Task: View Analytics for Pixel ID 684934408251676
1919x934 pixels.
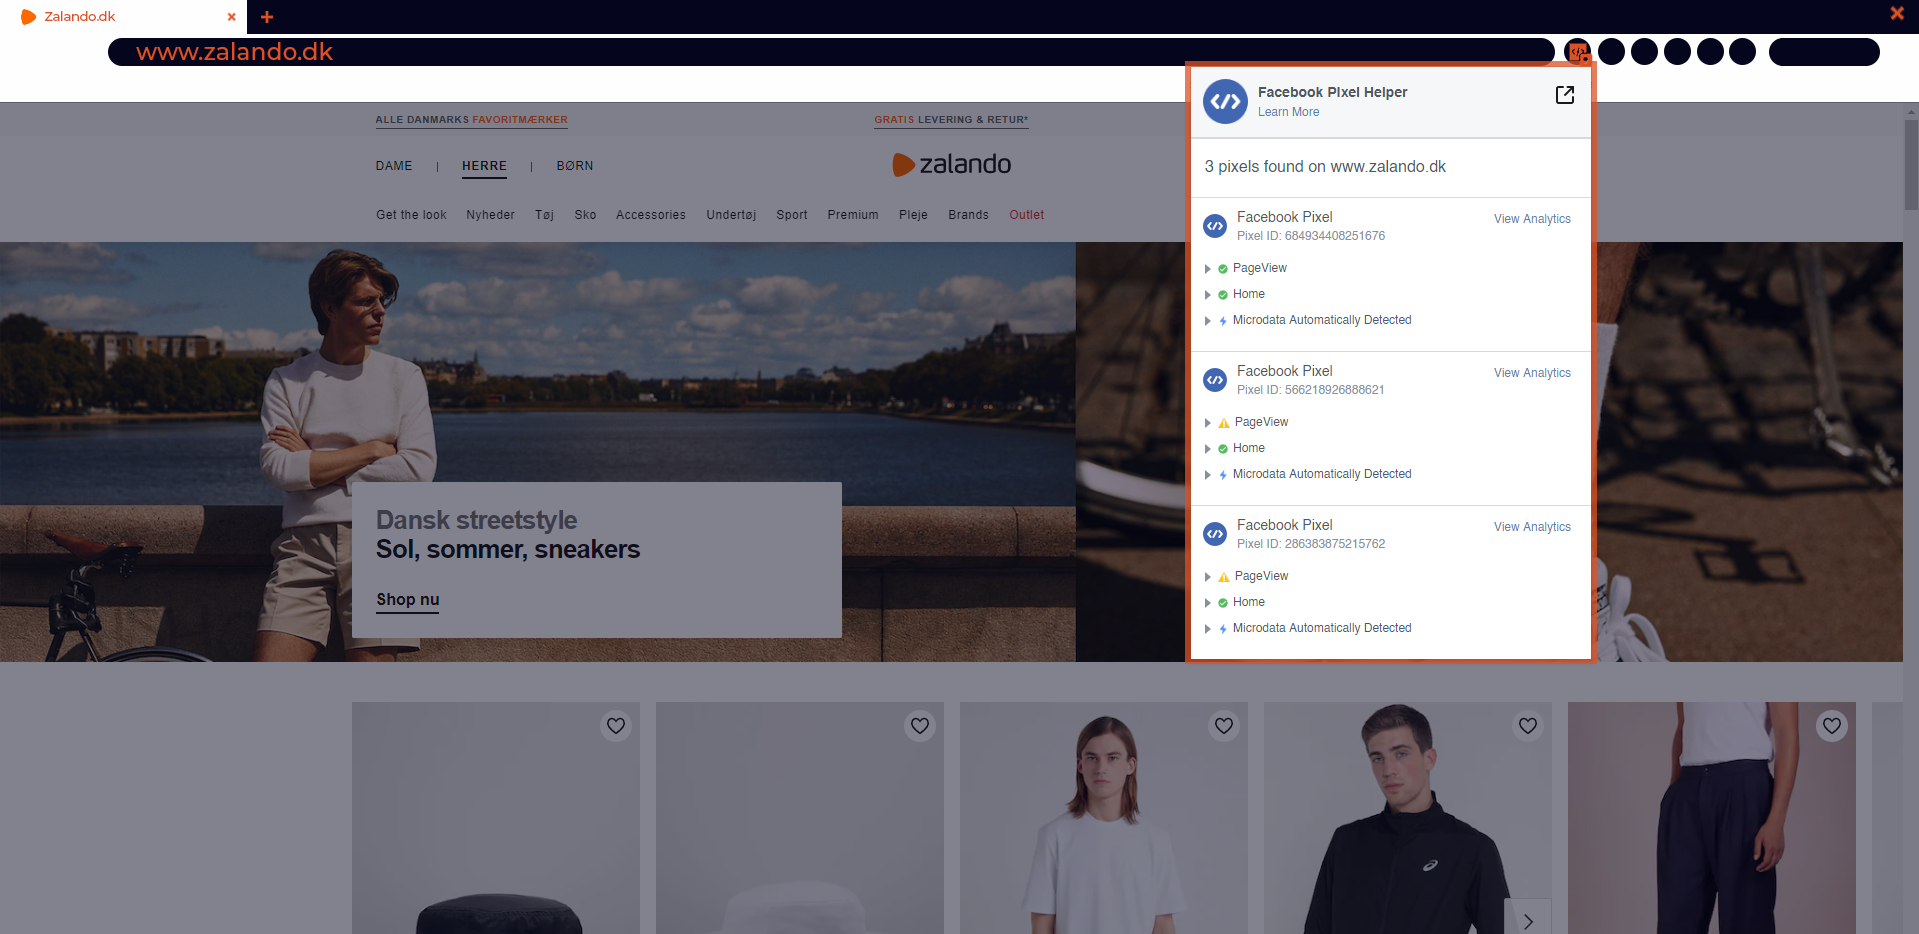Action: coord(1532,219)
